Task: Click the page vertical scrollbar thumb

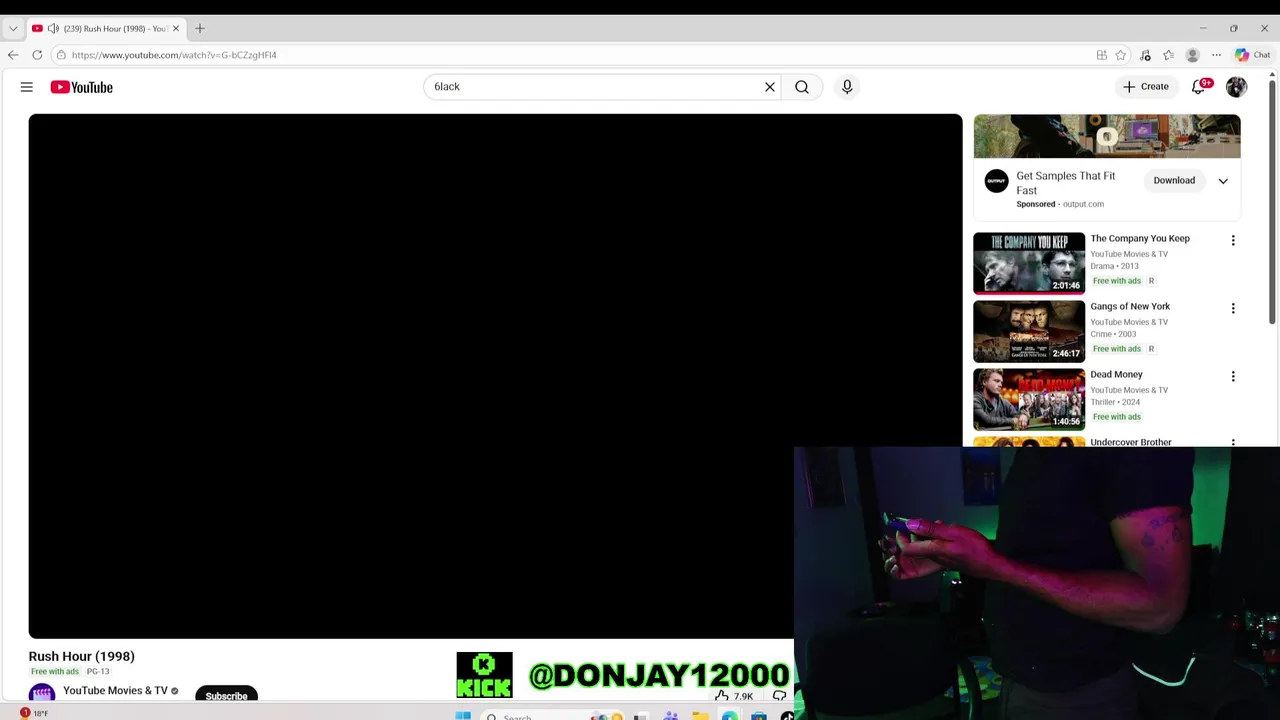Action: [1272, 202]
